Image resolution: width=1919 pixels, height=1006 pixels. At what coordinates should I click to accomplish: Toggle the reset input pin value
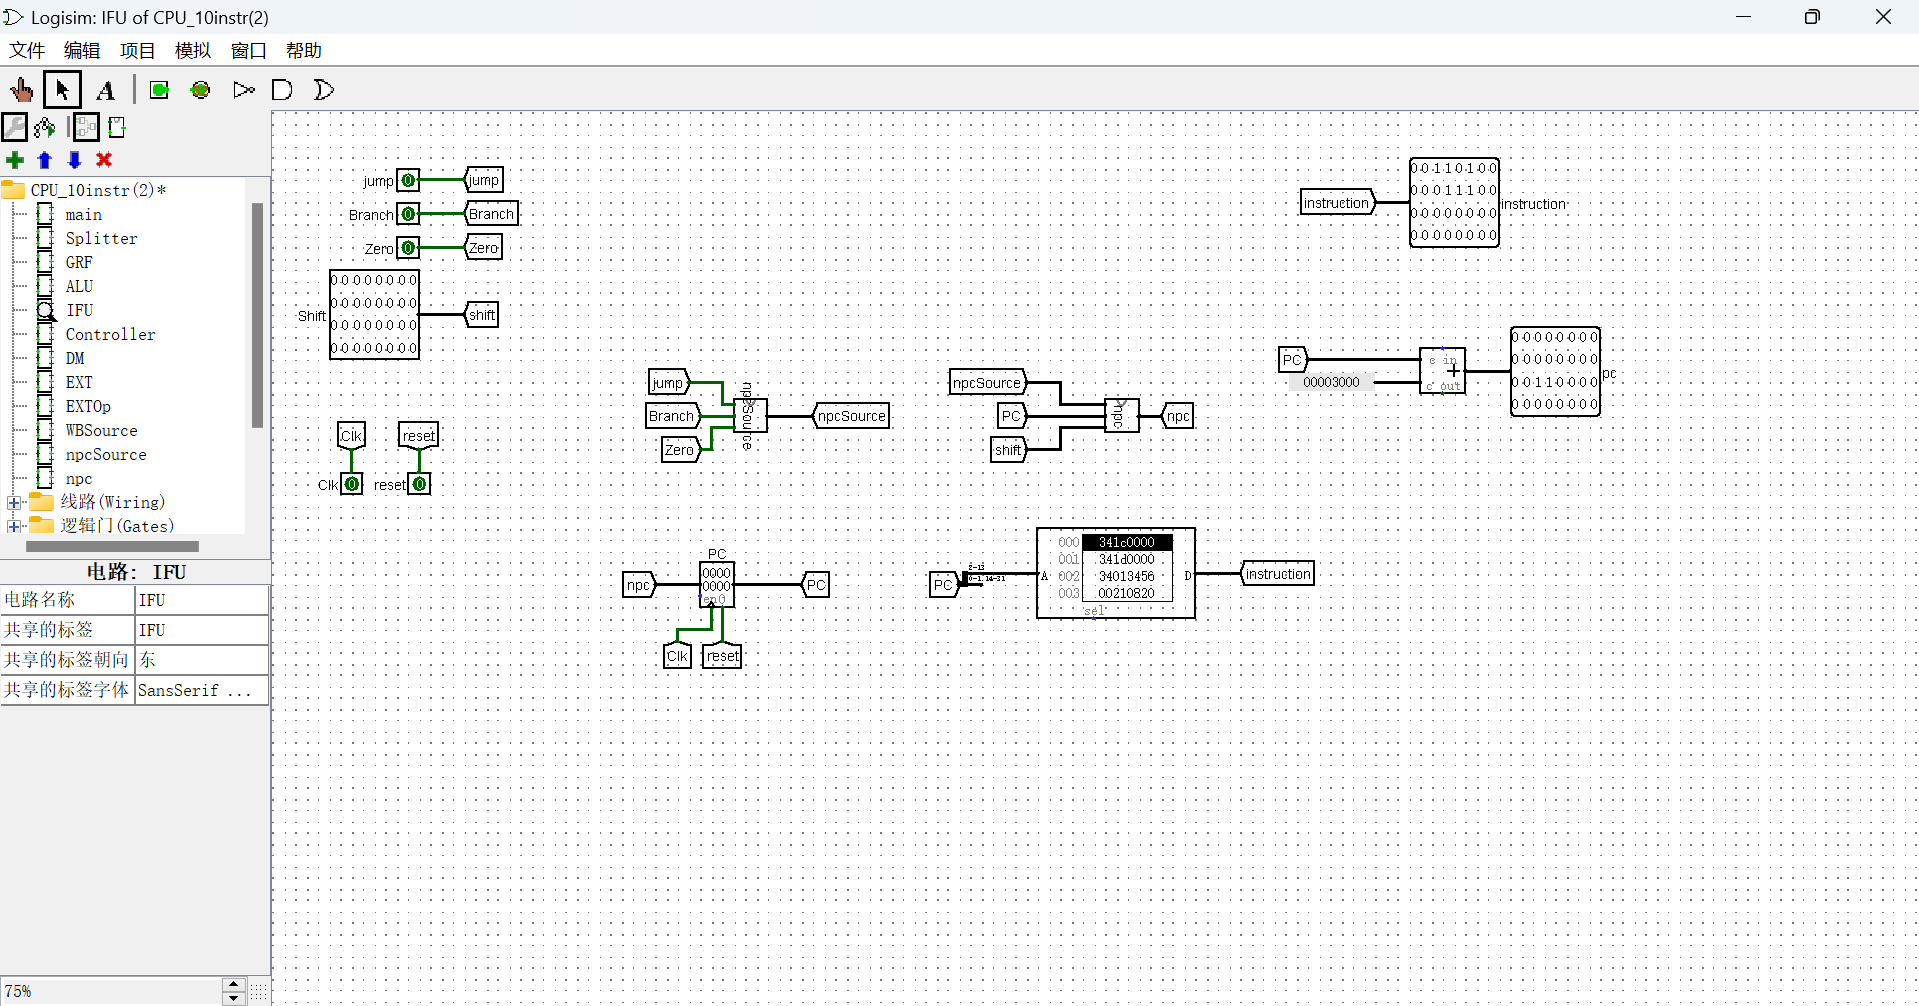[x=420, y=484]
